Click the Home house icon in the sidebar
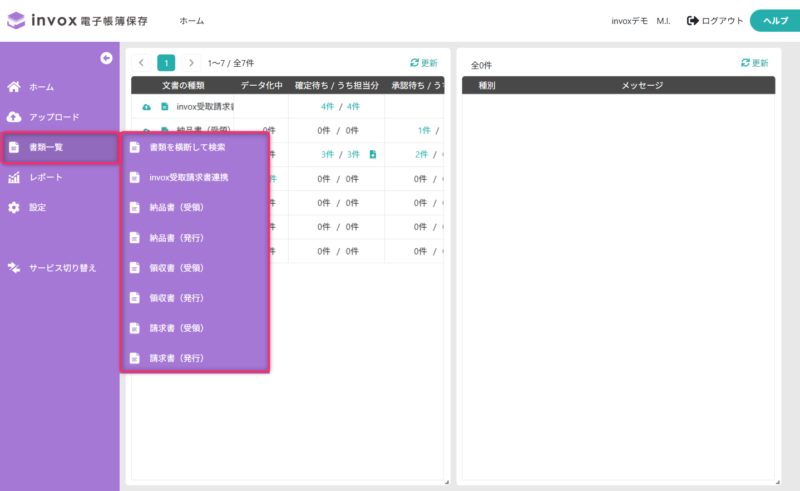 coord(14,87)
